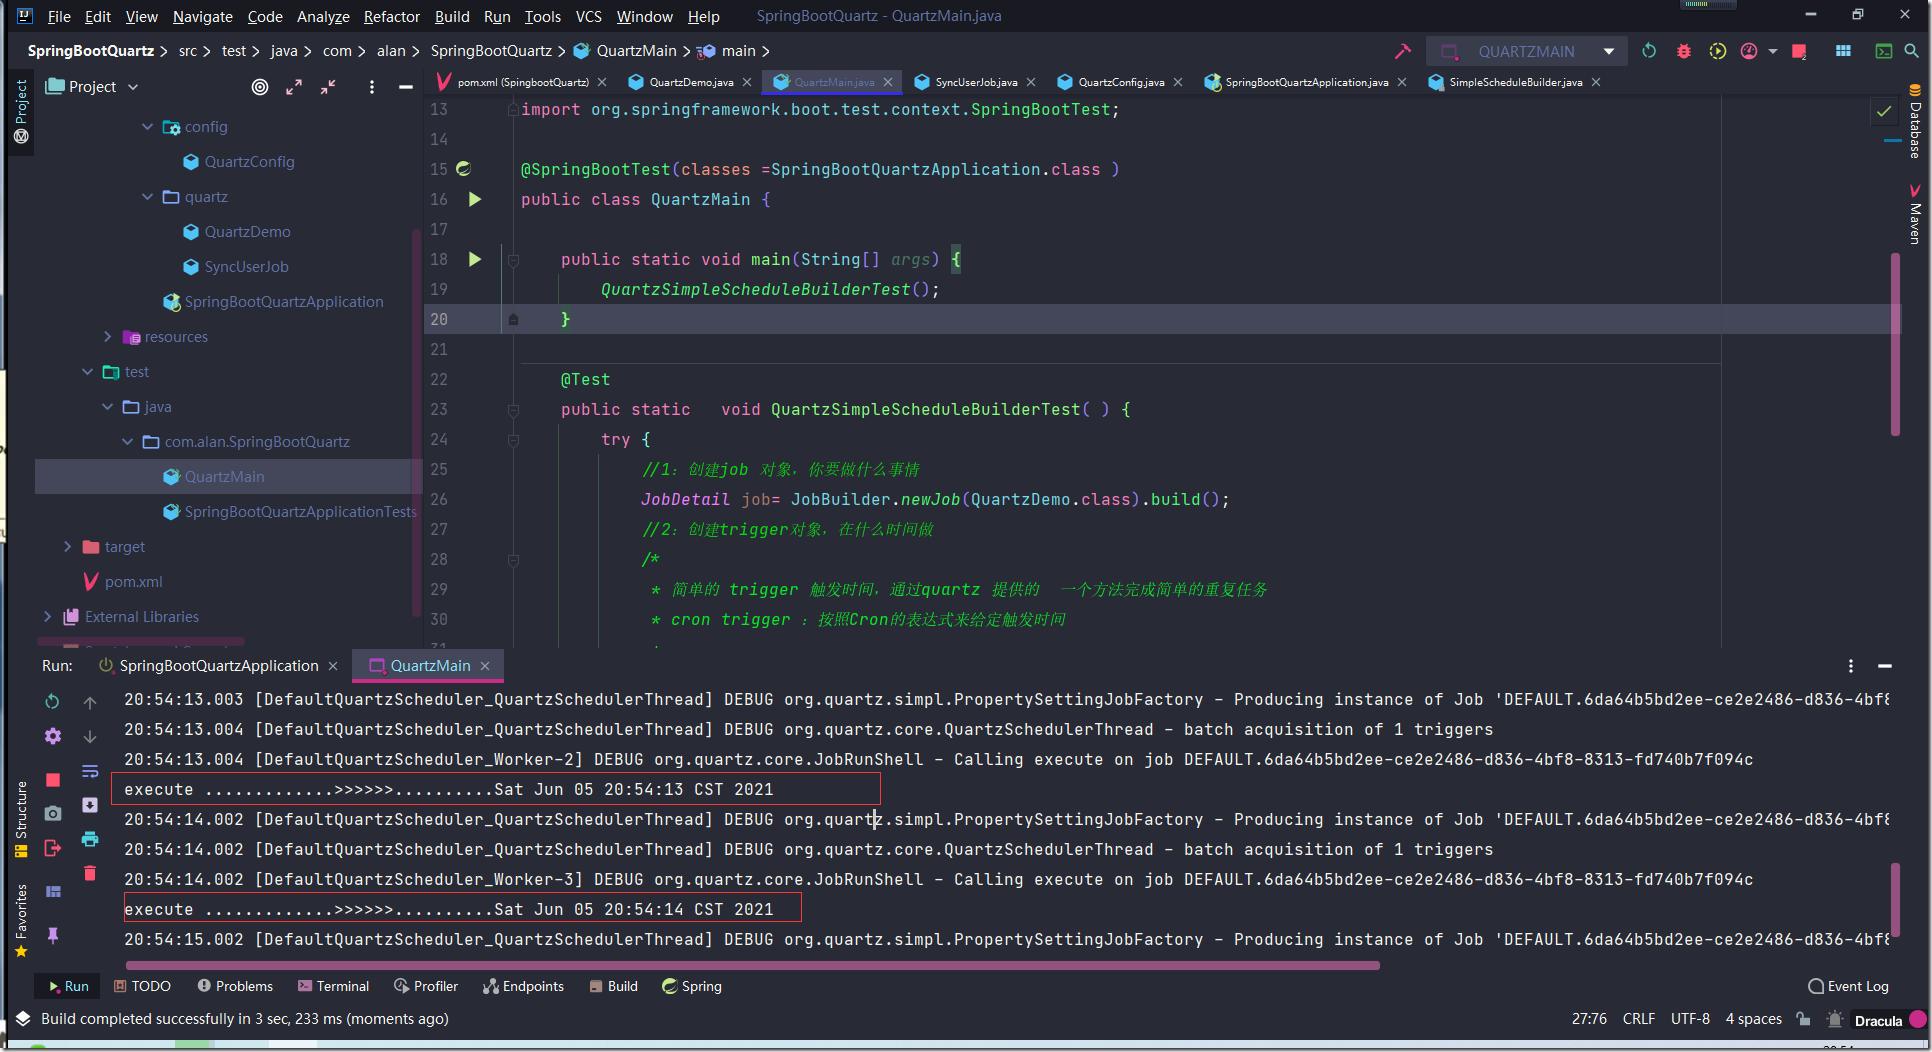Collapse all in Project panel

click(x=328, y=87)
